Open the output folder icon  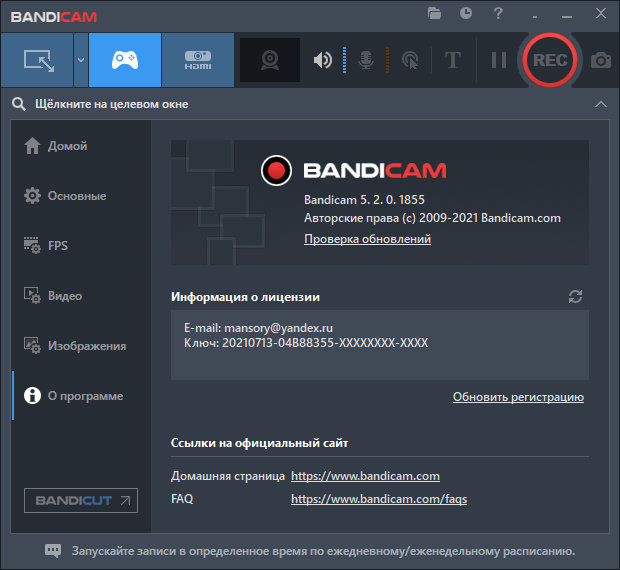434,13
